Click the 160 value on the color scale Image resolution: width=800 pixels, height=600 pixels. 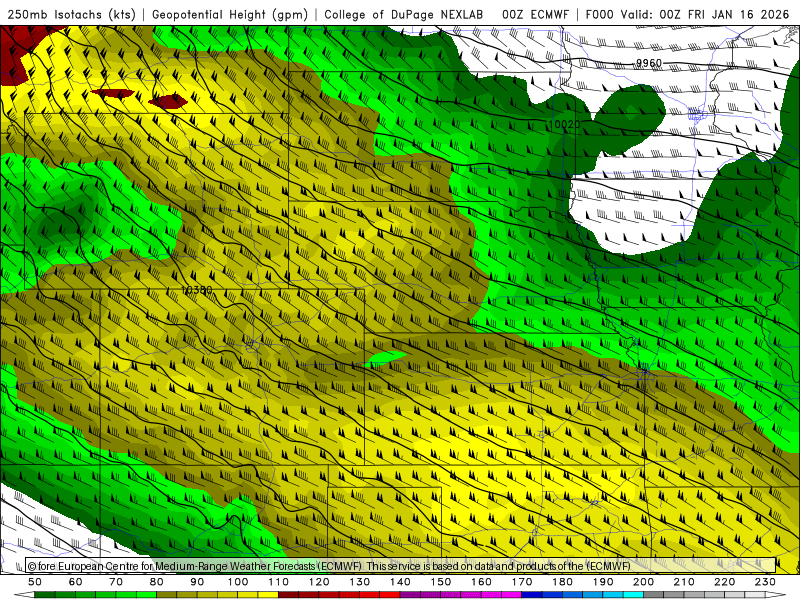(x=481, y=582)
